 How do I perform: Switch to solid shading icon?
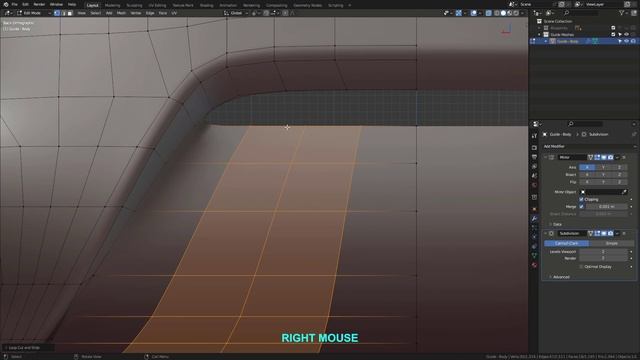point(503,13)
